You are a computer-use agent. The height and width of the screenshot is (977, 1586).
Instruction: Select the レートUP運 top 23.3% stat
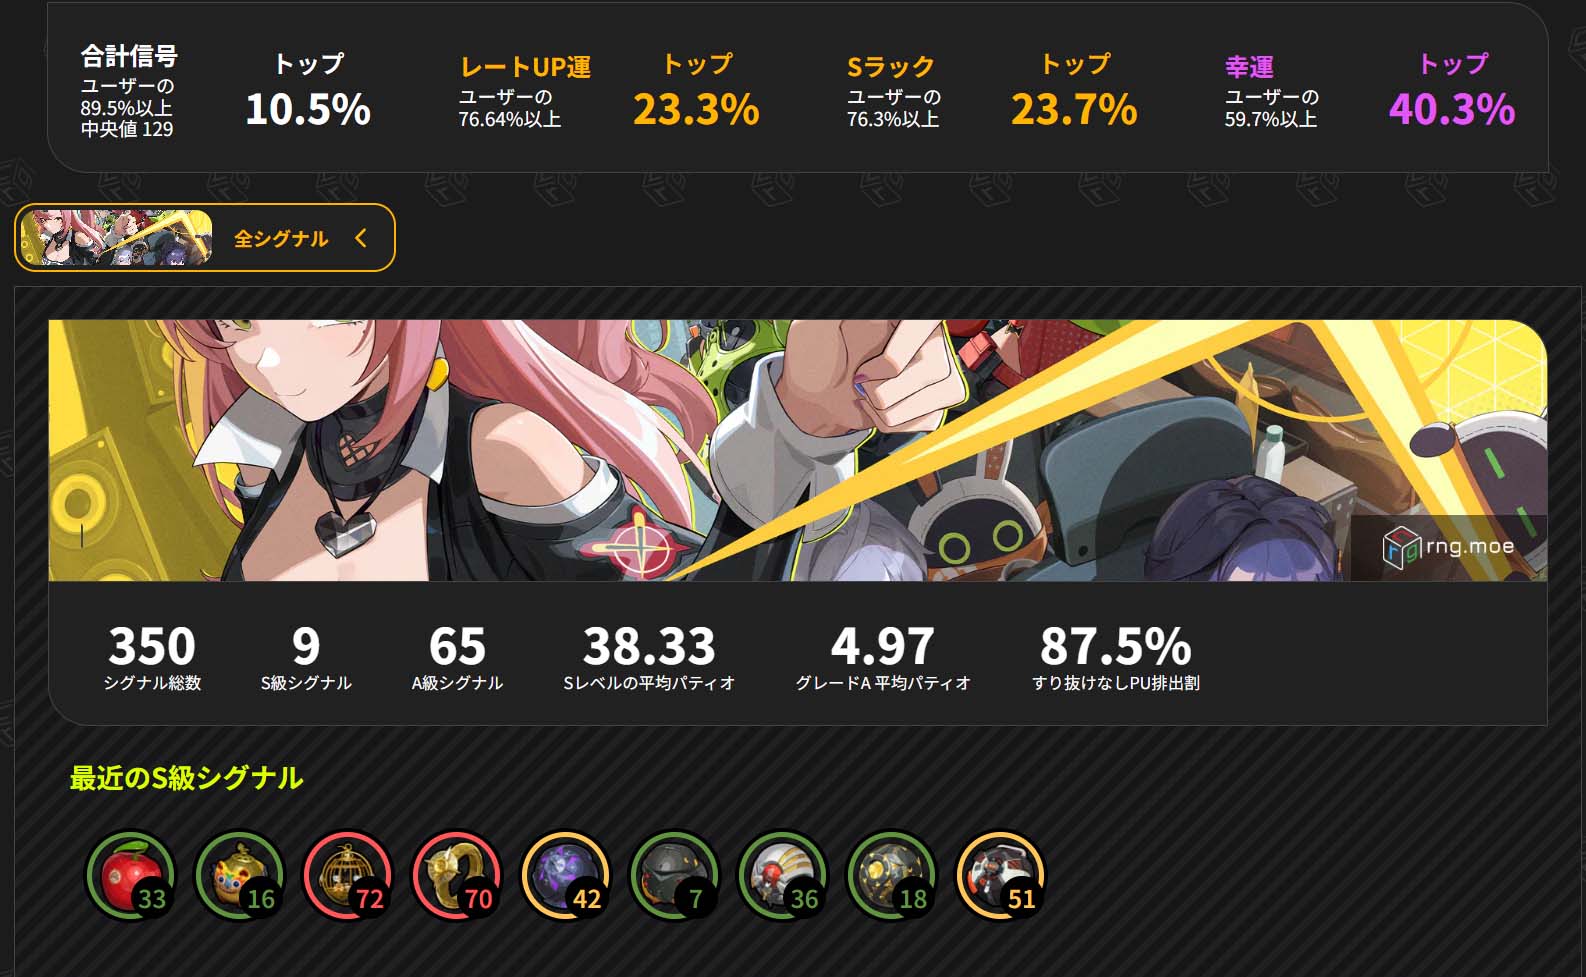tap(696, 92)
